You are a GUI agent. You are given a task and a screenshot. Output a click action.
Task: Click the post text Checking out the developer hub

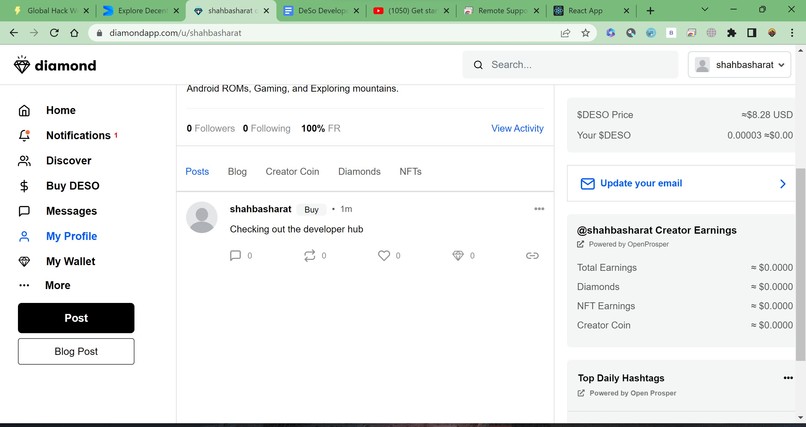[x=296, y=229]
